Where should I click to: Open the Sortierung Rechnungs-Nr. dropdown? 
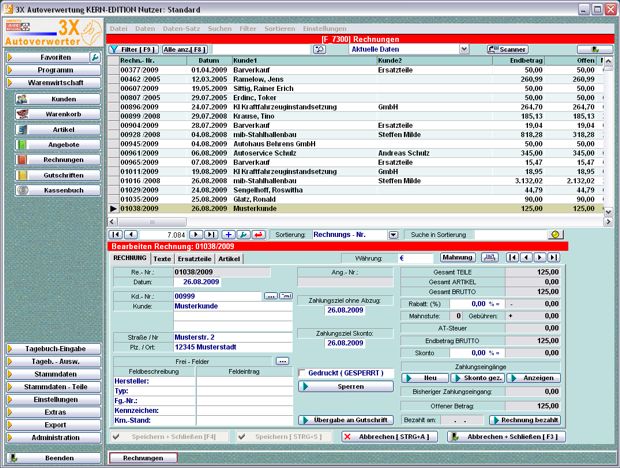point(393,235)
